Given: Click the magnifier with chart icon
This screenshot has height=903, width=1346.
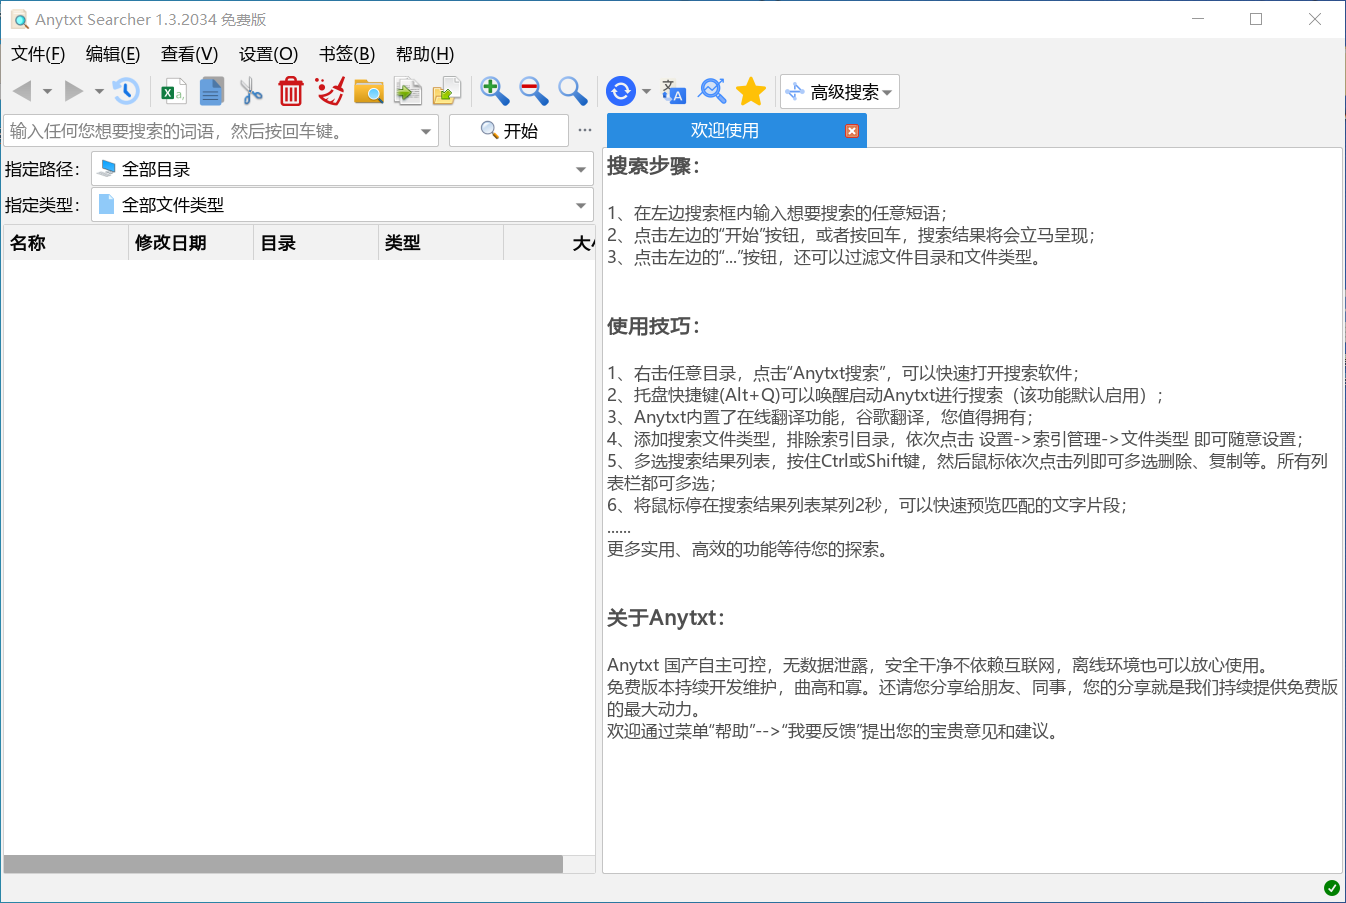Looking at the screenshot, I should click(x=712, y=91).
